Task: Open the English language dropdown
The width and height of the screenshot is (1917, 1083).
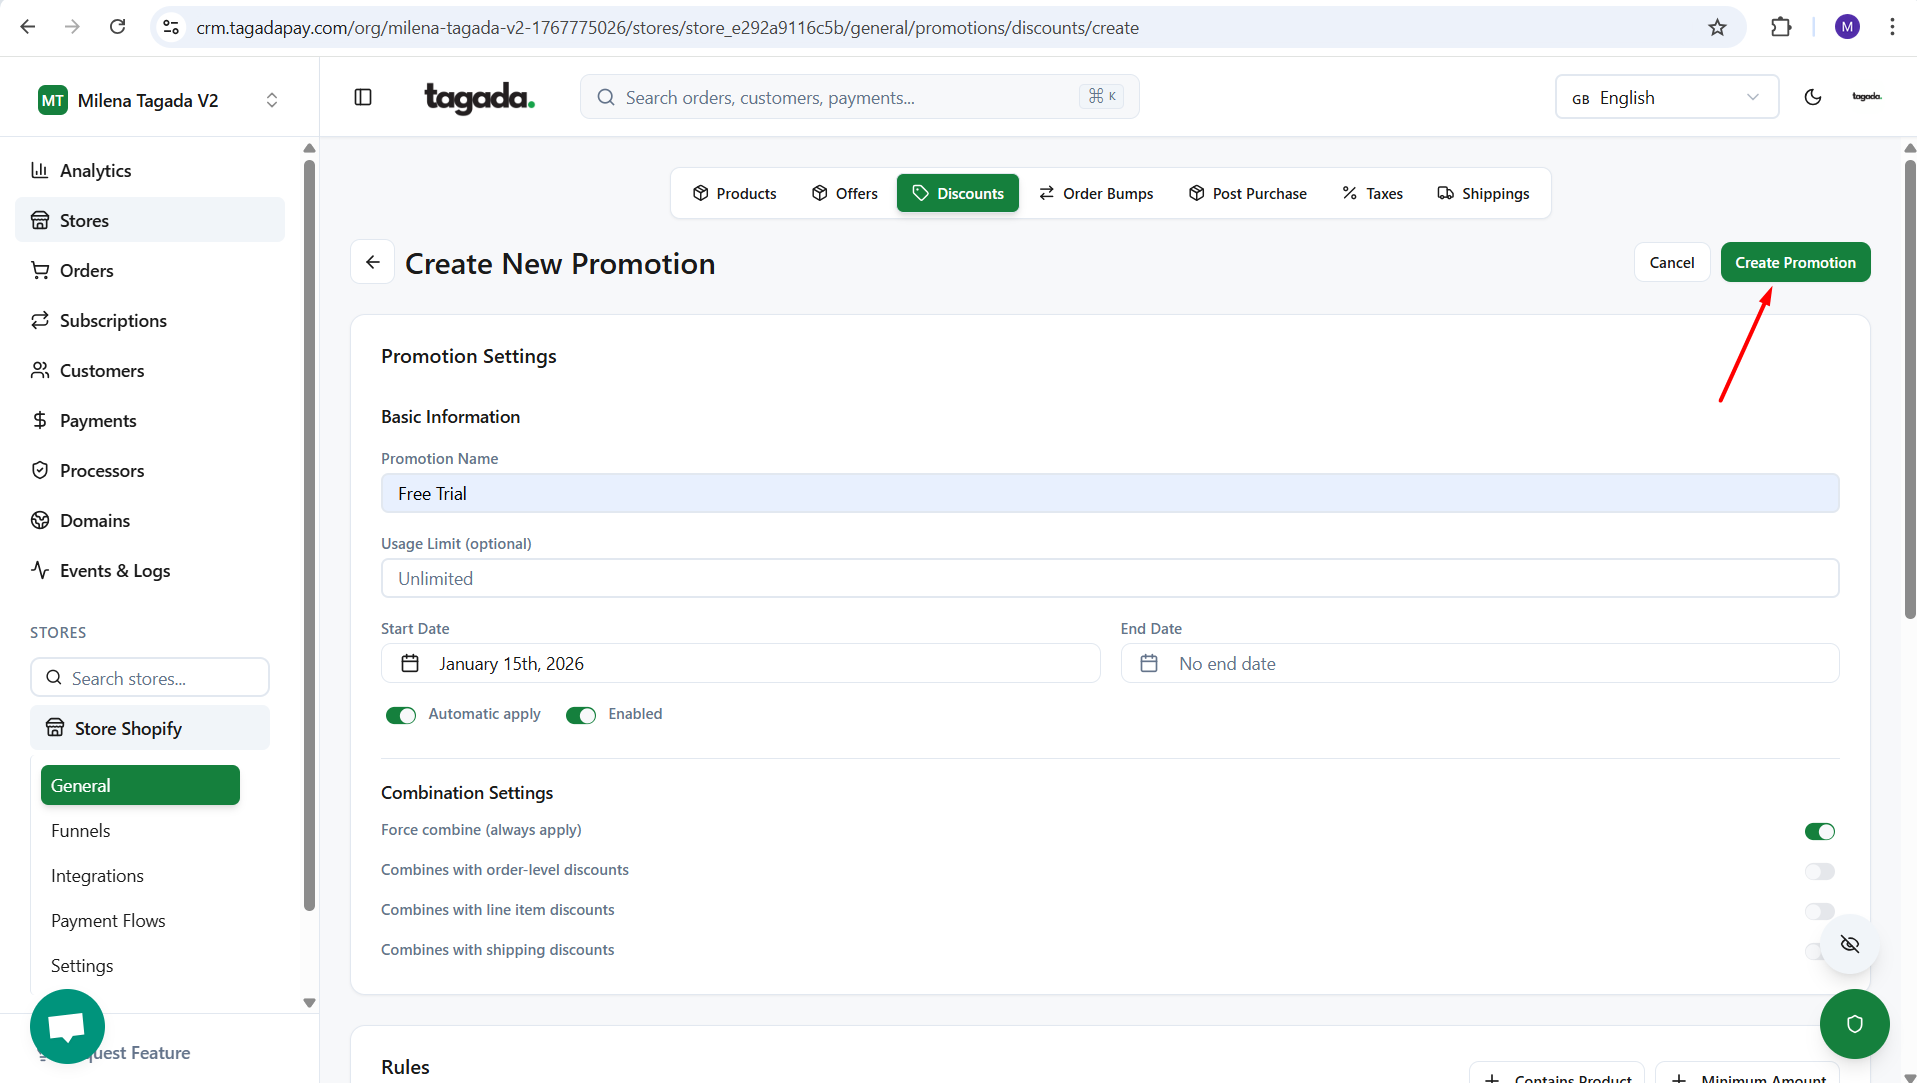Action: (x=1666, y=97)
